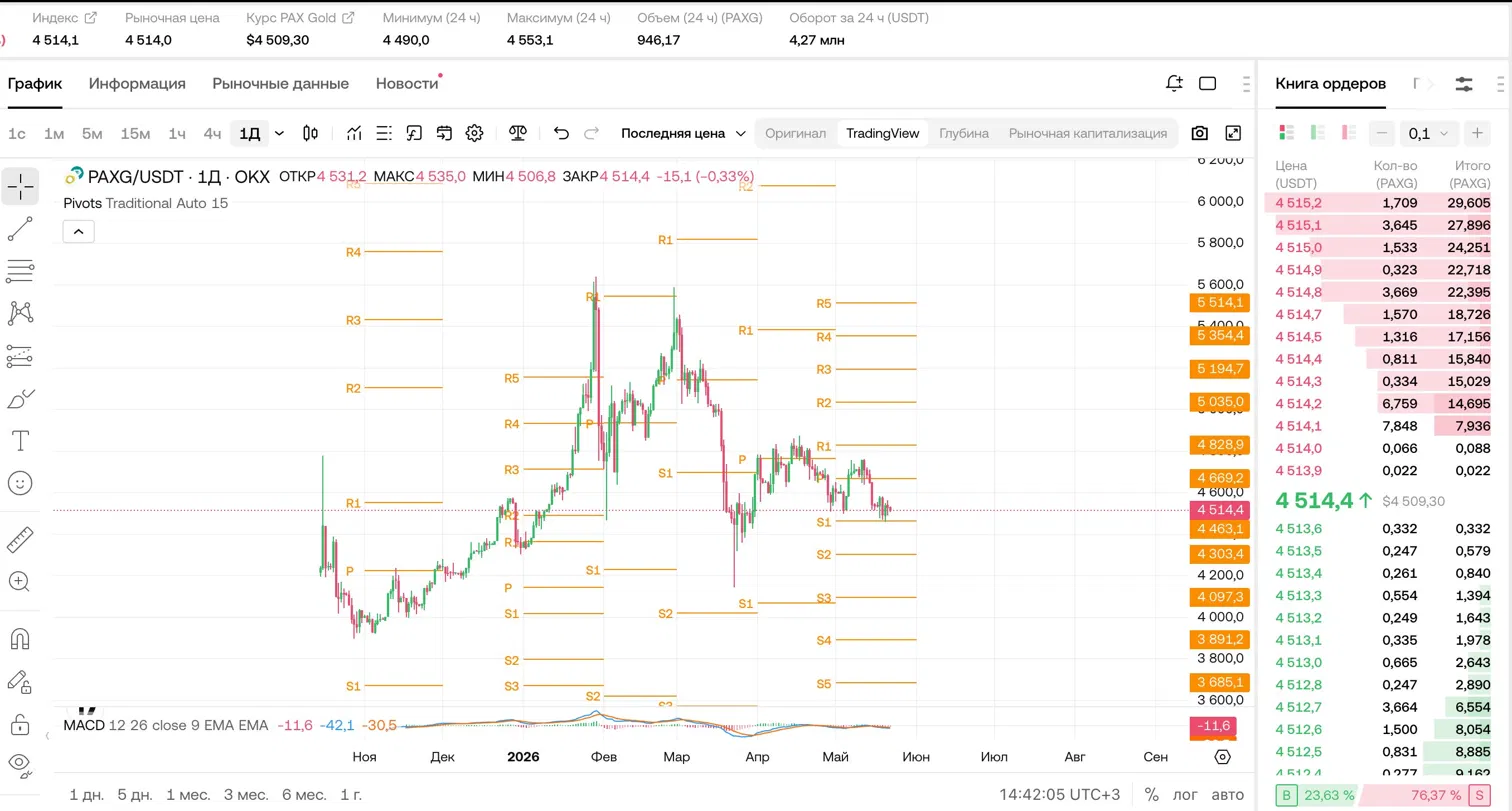
Task: Open the list-style toolbar icon
Action: tap(384, 133)
